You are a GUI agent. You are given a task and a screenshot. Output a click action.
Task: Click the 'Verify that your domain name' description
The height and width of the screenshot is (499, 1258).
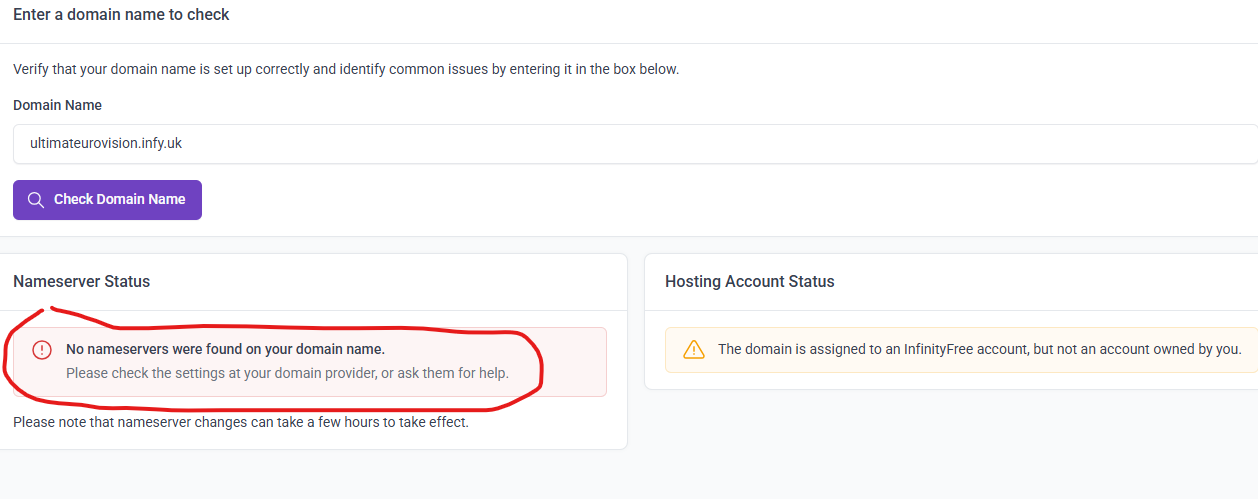(346, 70)
